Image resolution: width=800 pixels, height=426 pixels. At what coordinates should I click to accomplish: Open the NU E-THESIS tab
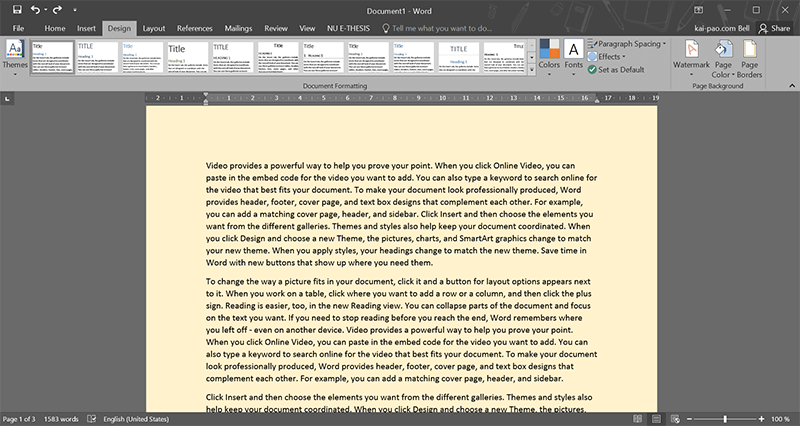(x=348, y=29)
